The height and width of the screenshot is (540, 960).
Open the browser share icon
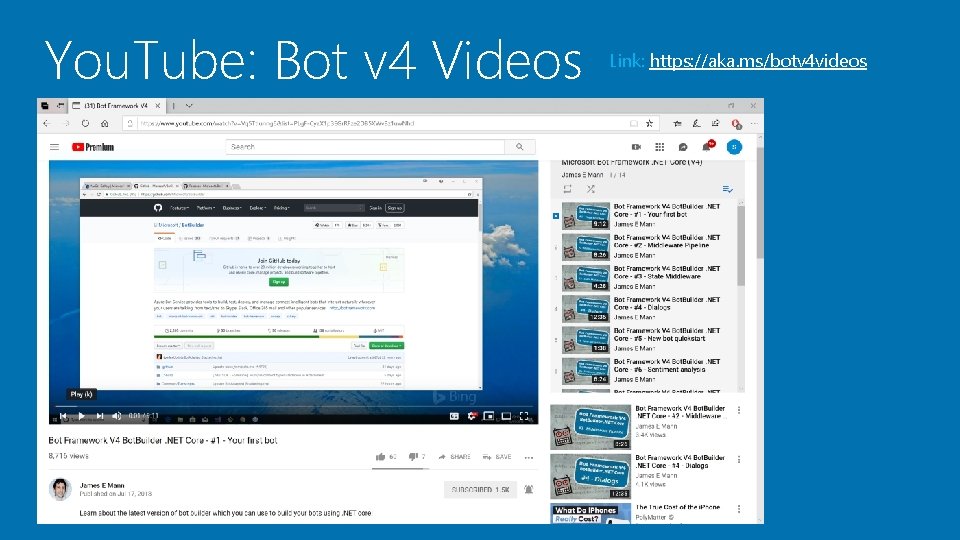(715, 123)
